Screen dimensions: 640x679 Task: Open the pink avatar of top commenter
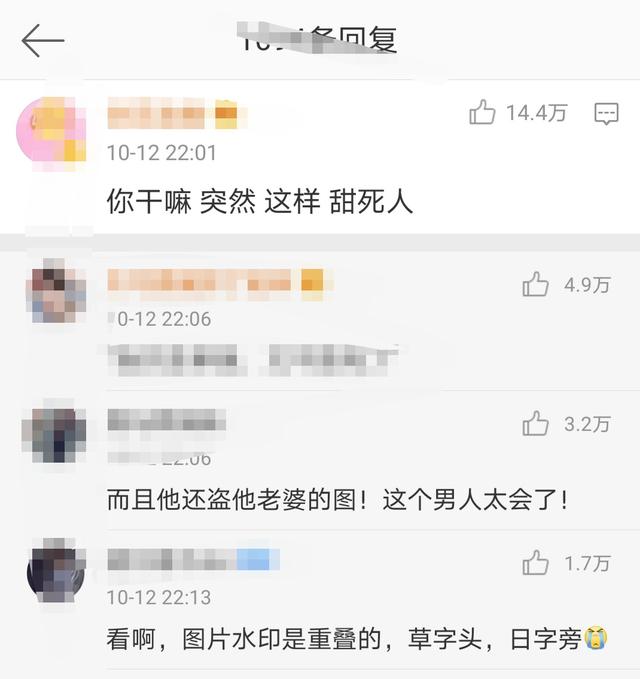(x=51, y=130)
